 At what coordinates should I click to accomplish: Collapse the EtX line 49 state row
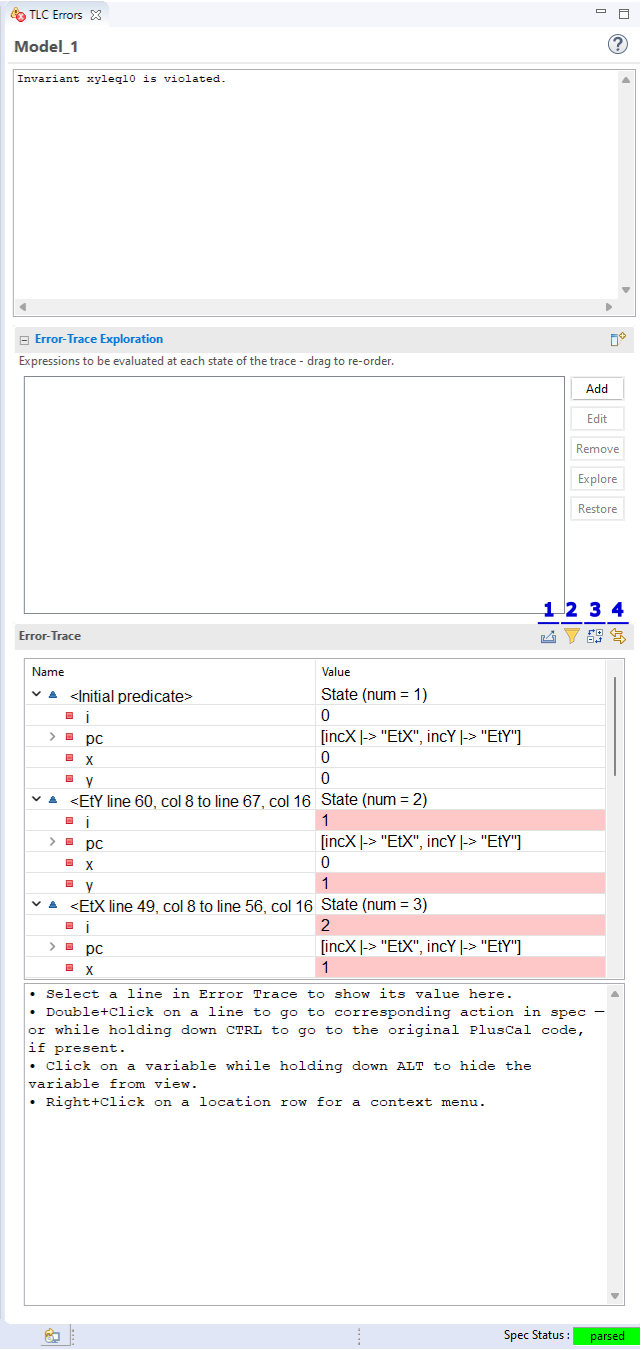point(36,904)
